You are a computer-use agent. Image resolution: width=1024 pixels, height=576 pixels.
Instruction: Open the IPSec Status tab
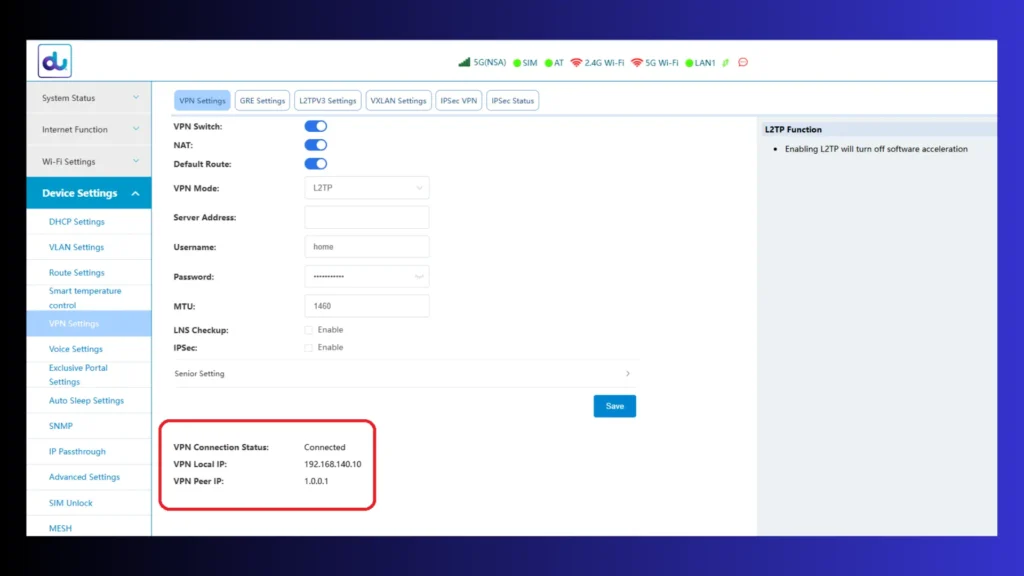click(513, 101)
